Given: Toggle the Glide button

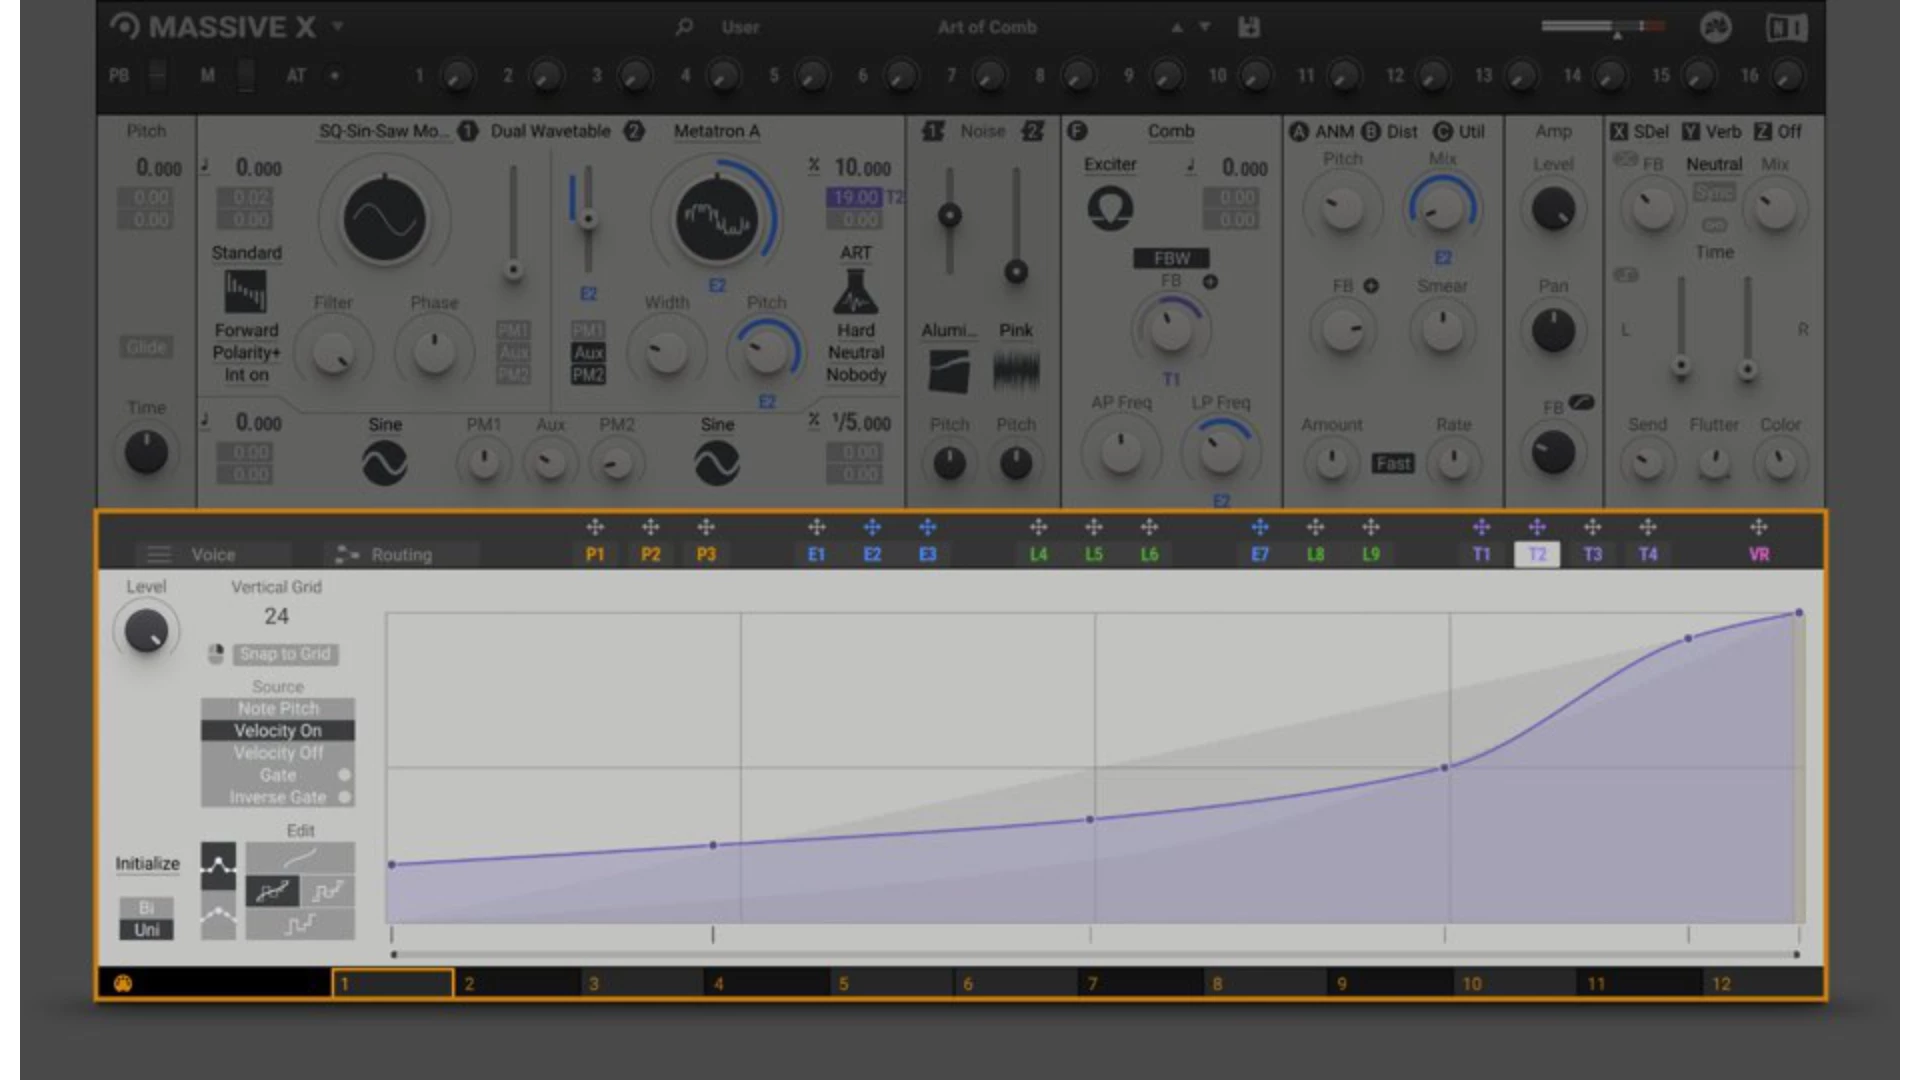Looking at the screenshot, I should 146,347.
